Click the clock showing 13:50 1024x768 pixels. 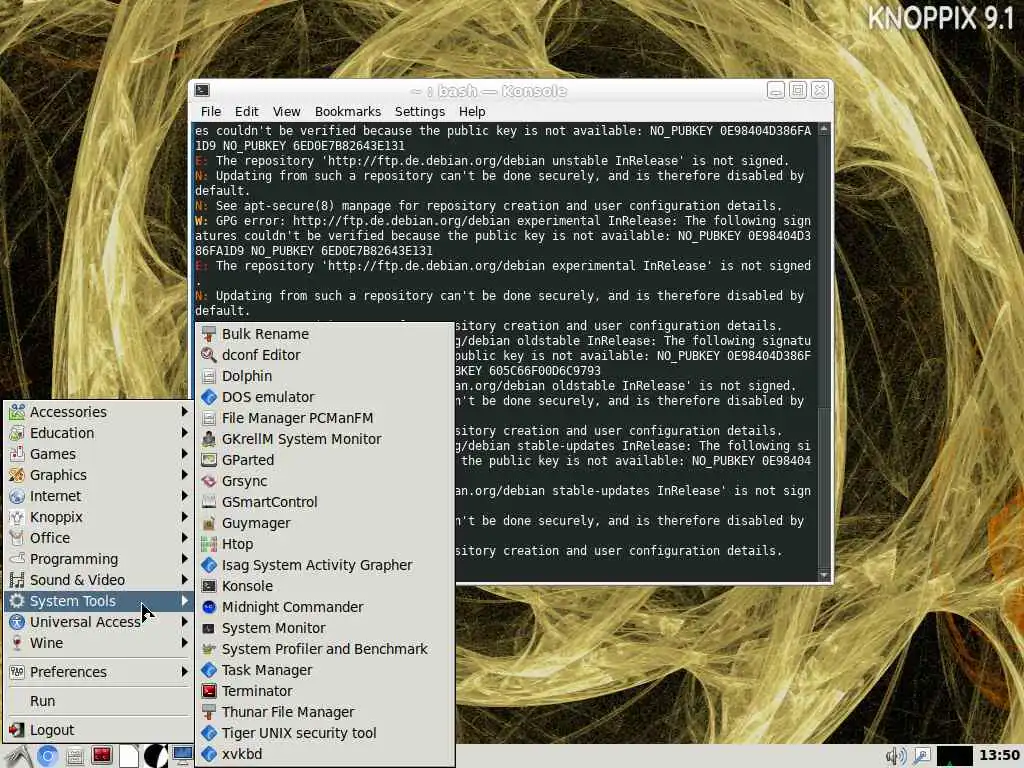tap(999, 756)
